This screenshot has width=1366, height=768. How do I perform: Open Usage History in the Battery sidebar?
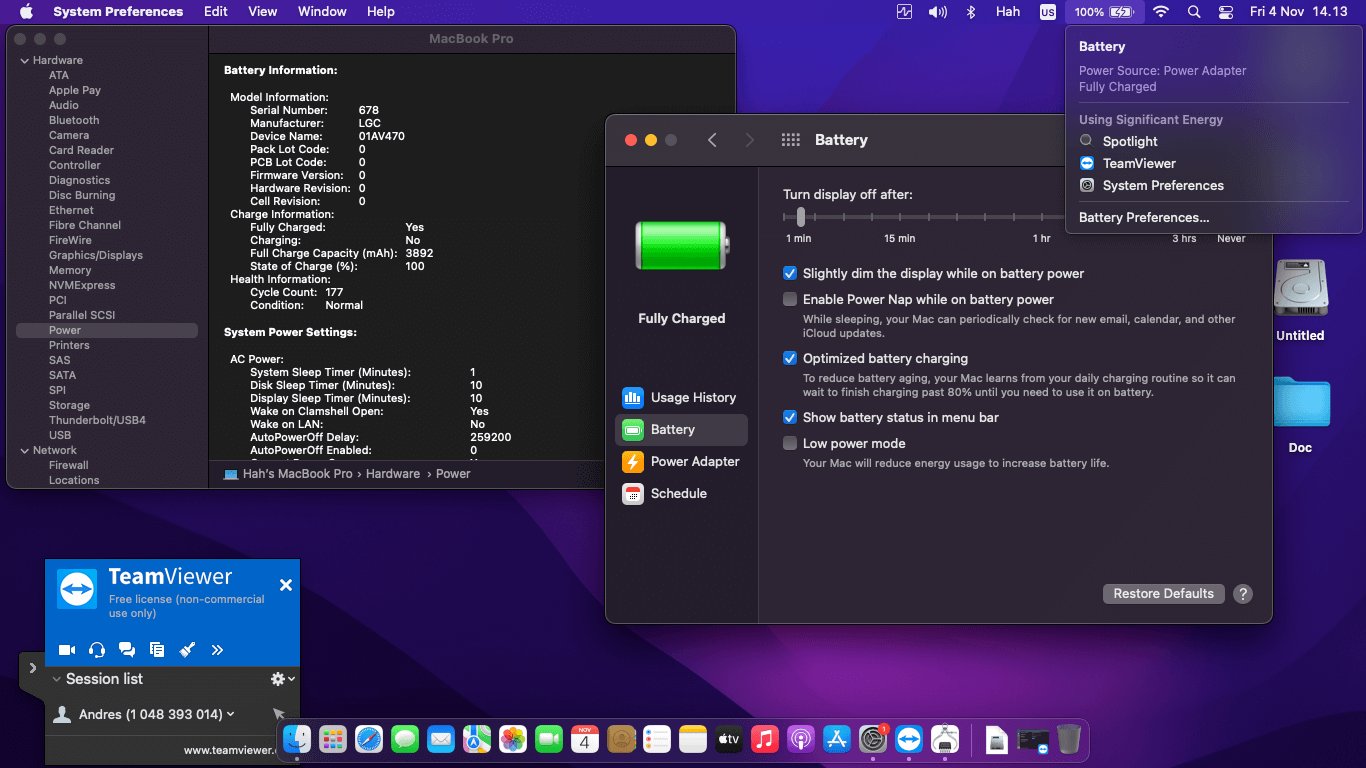681,398
